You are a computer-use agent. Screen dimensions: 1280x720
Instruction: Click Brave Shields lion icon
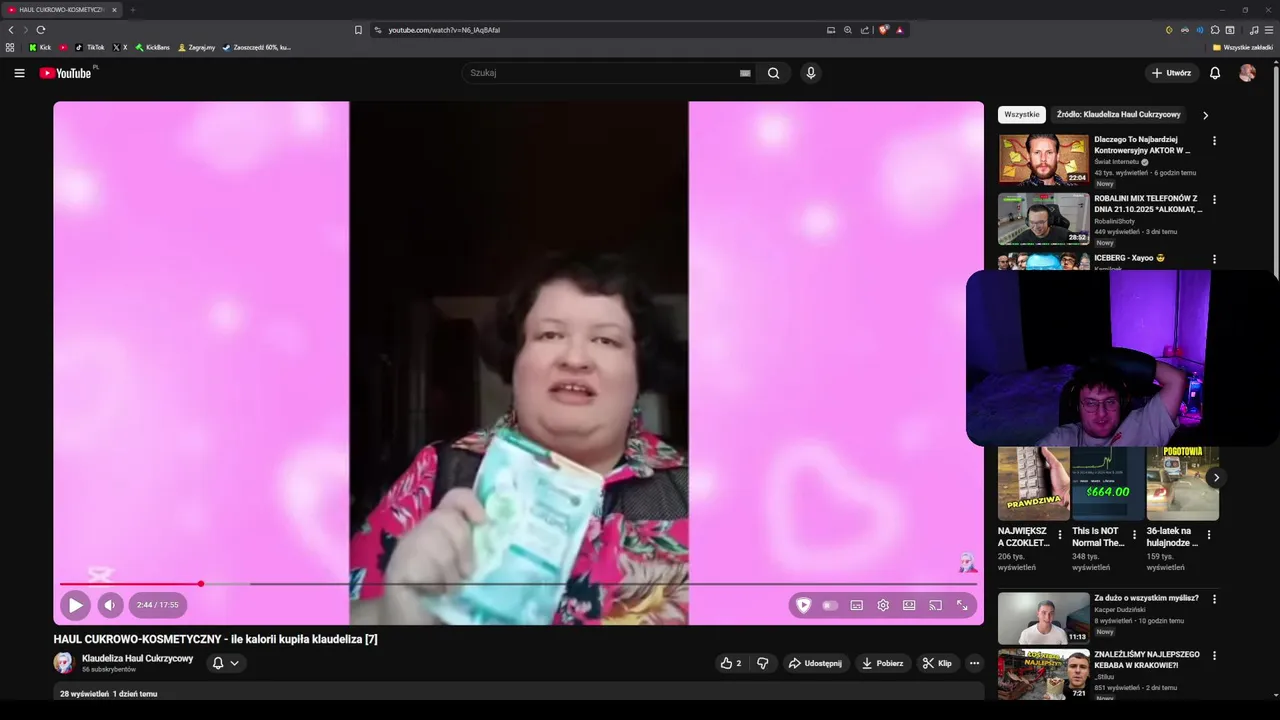click(884, 30)
